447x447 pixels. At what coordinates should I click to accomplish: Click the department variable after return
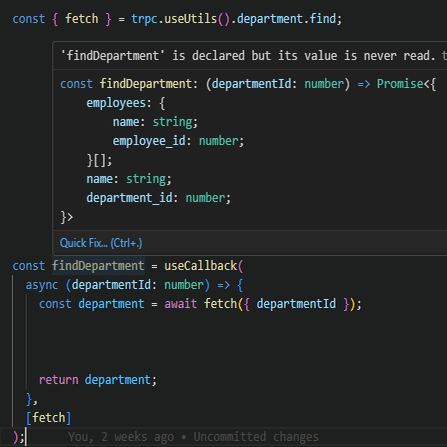pyautogui.click(x=118, y=380)
